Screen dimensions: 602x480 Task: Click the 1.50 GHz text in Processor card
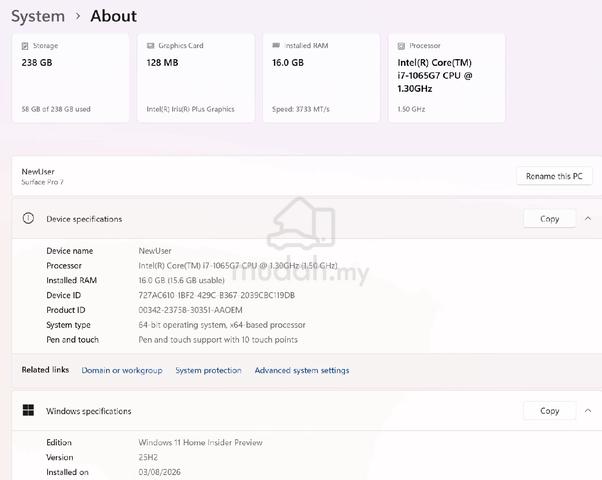click(411, 109)
